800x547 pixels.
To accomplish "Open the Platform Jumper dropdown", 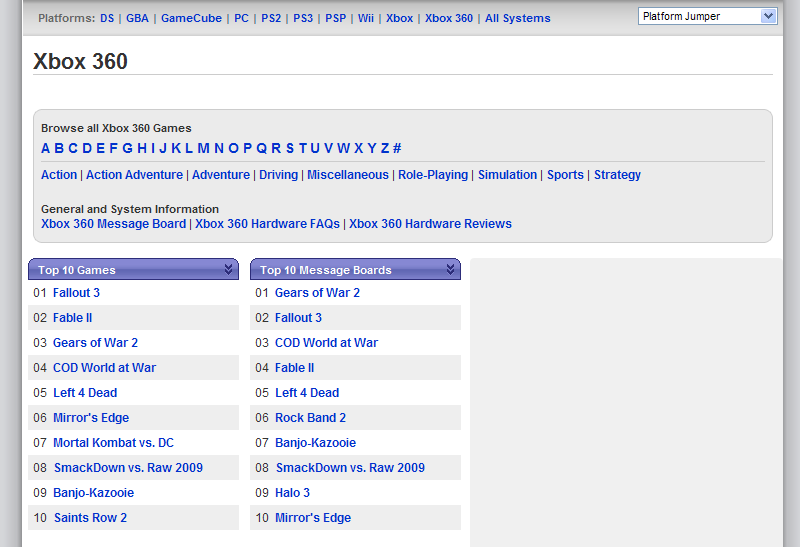I will [707, 16].
